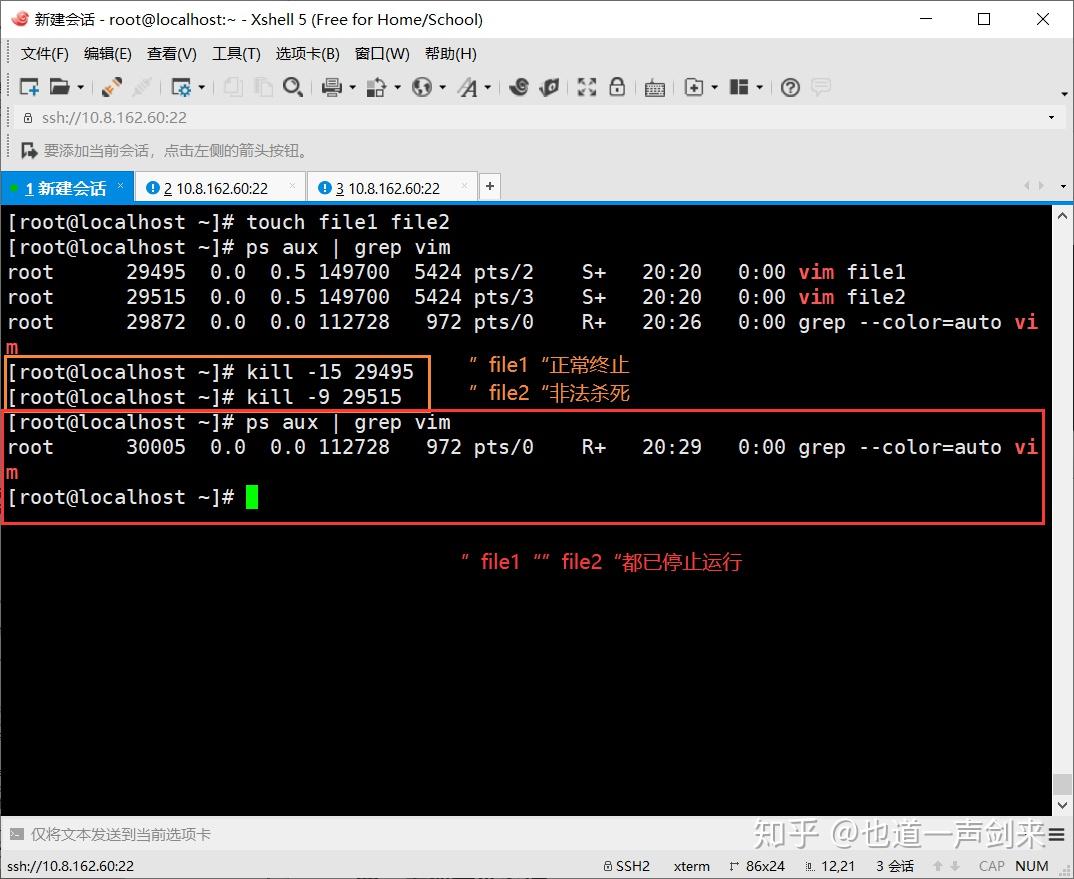The image size is (1074, 879).
Task: Click the file transfer icon
Action: 376,87
